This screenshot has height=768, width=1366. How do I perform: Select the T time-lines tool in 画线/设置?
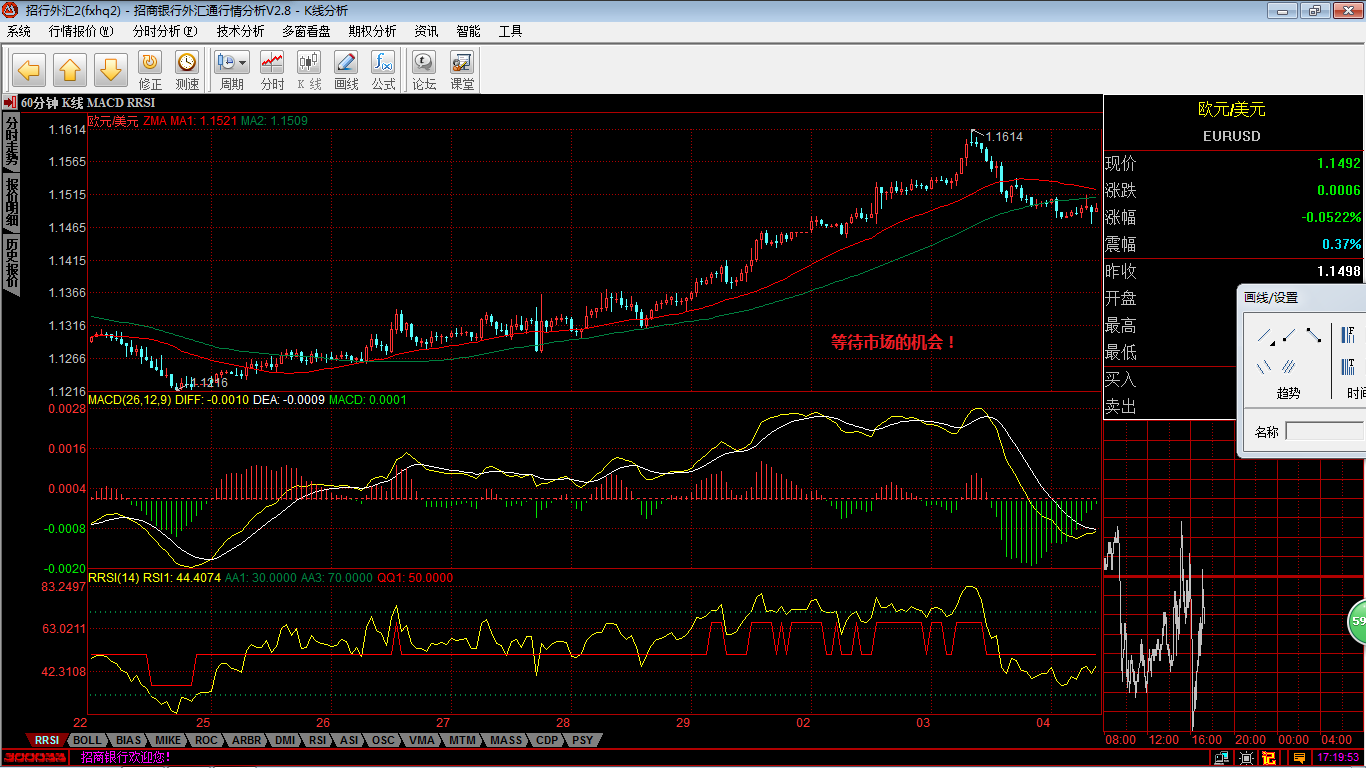click(x=1348, y=367)
